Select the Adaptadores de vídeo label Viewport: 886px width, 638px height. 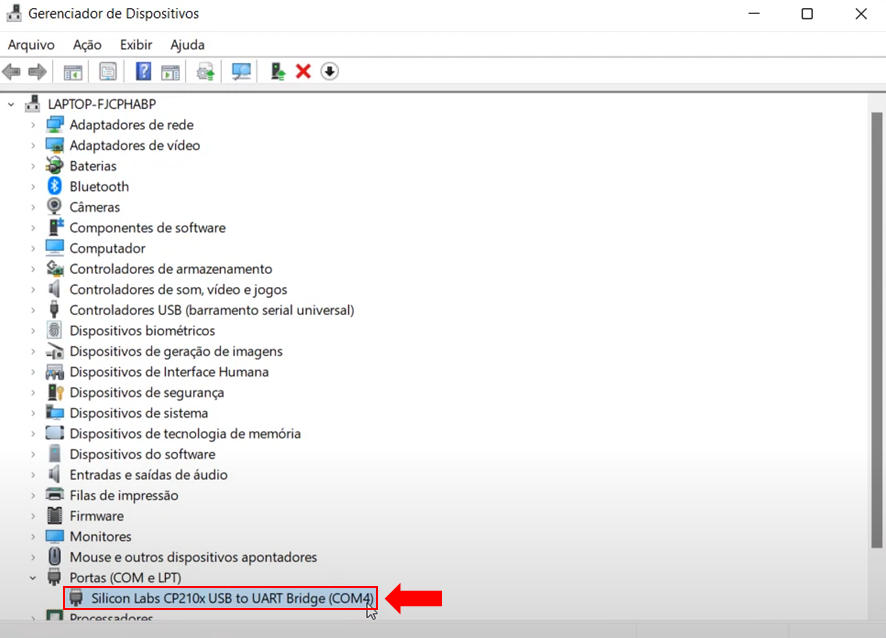[x=134, y=145]
